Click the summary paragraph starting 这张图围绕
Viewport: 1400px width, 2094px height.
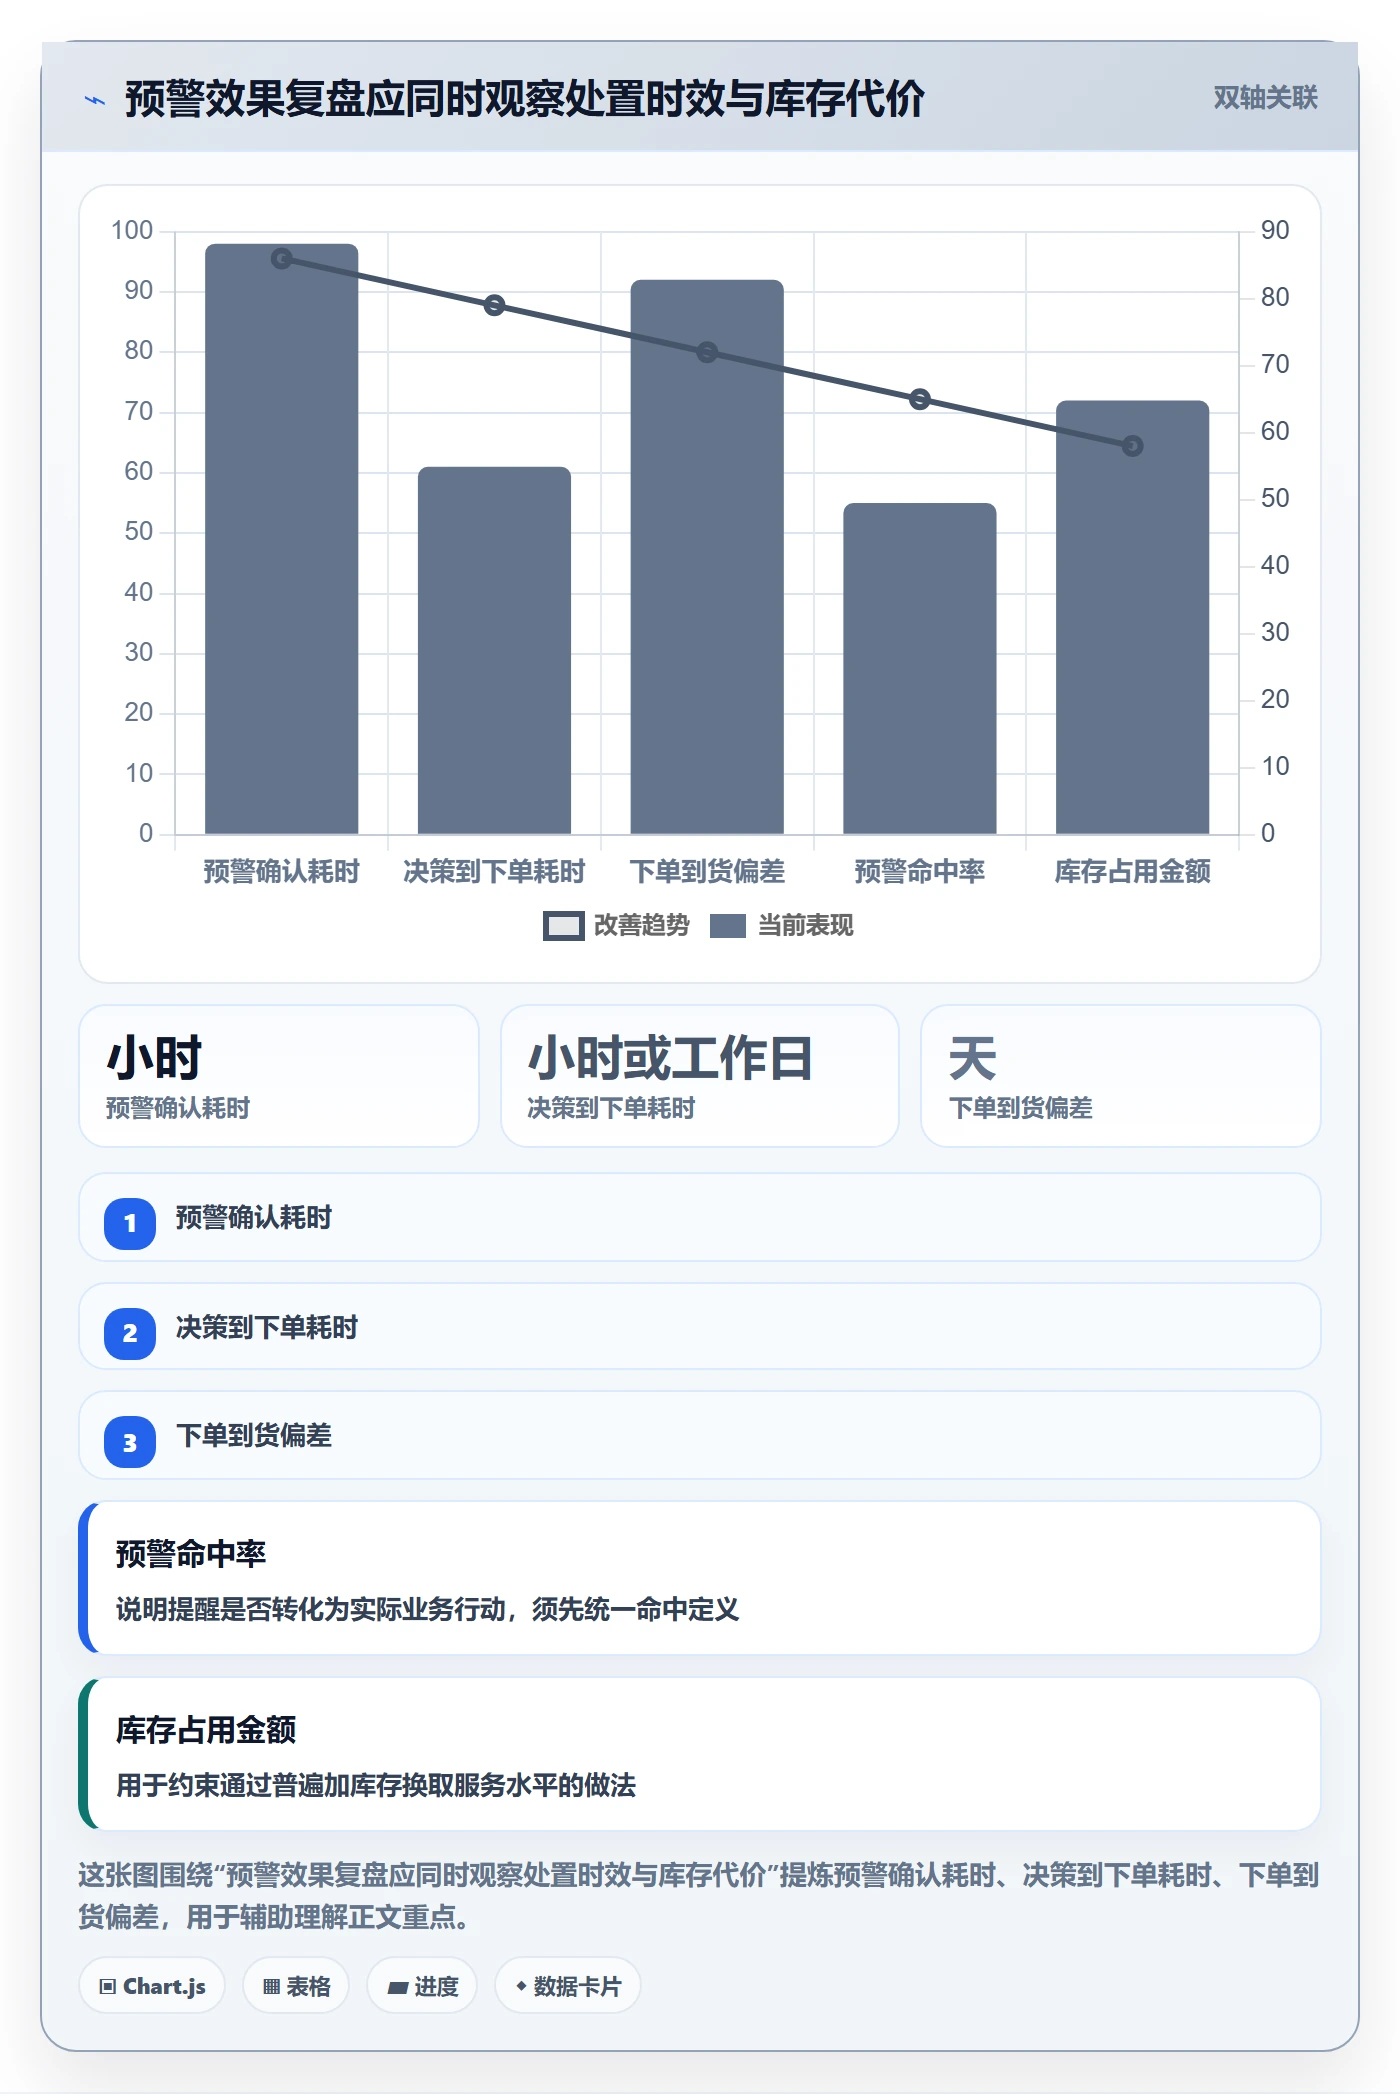click(x=699, y=1896)
